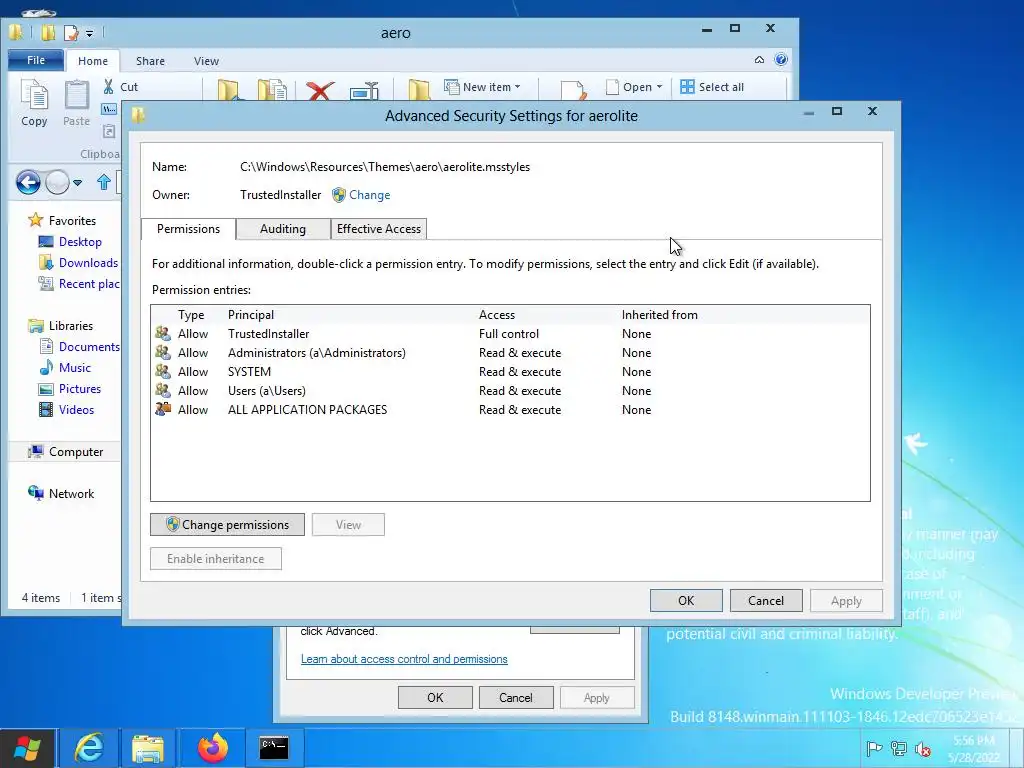
Task: Click Videos library icon in sidebar
Action: [46, 409]
